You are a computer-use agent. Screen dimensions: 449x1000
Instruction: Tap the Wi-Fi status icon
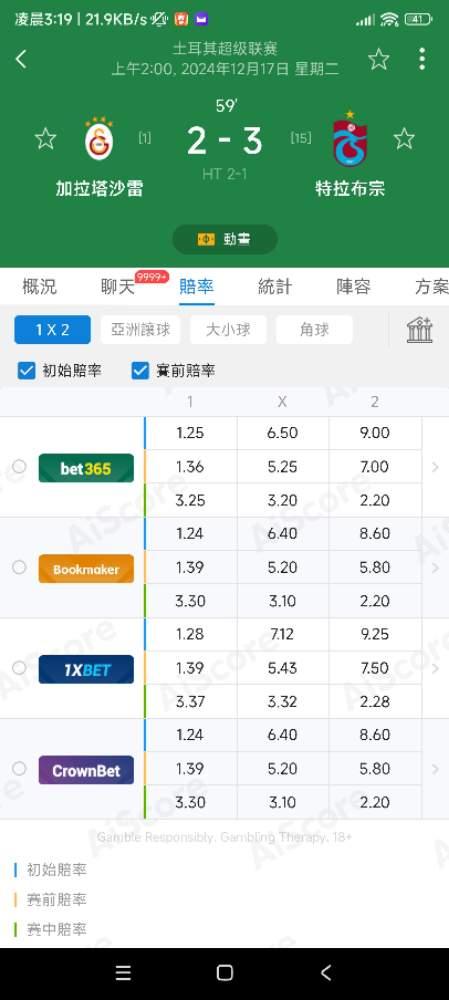coord(389,19)
